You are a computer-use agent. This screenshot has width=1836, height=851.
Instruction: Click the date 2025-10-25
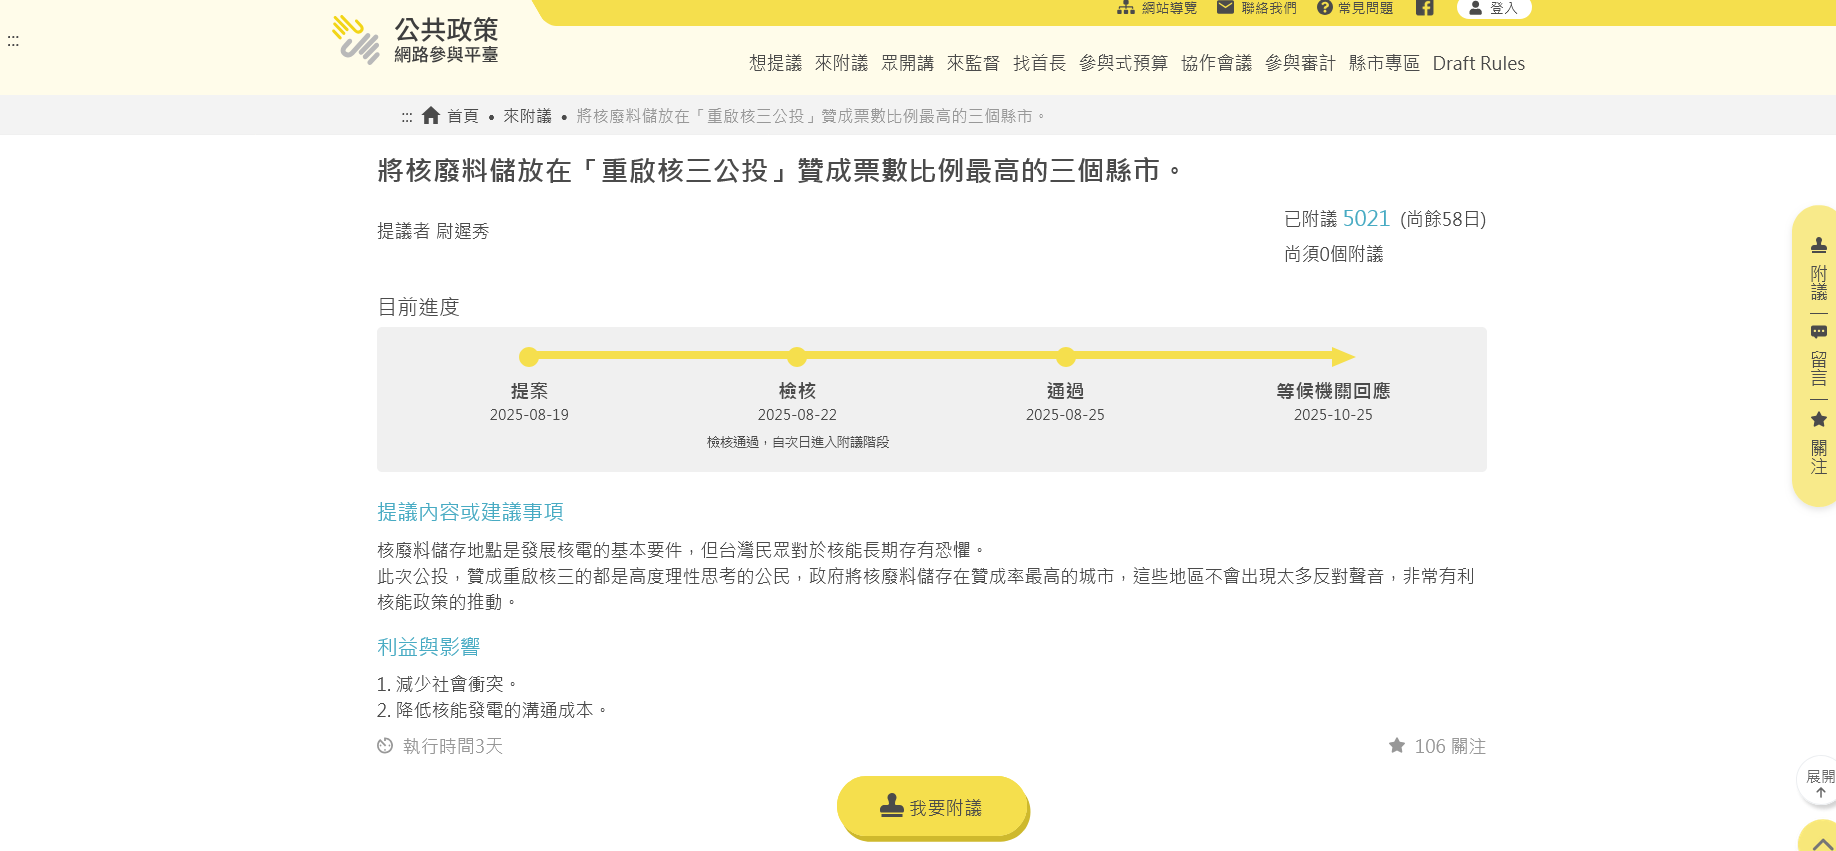(1333, 415)
